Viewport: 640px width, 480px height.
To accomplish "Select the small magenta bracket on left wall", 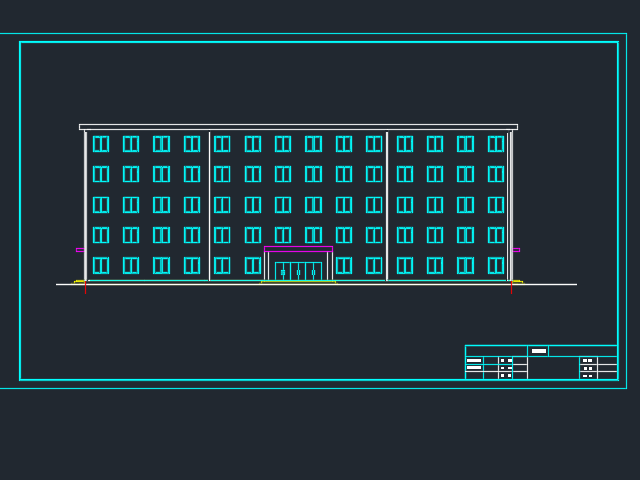I will (x=80, y=250).
